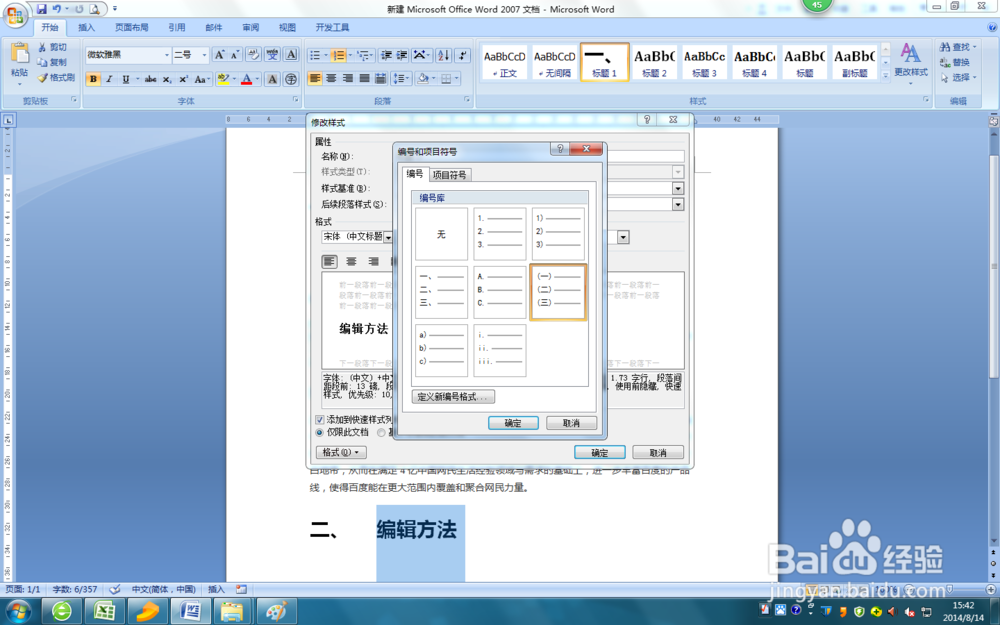The image size is (1000, 625).
Task: Confirm the numbering dialog with OK button
Action: pos(513,423)
